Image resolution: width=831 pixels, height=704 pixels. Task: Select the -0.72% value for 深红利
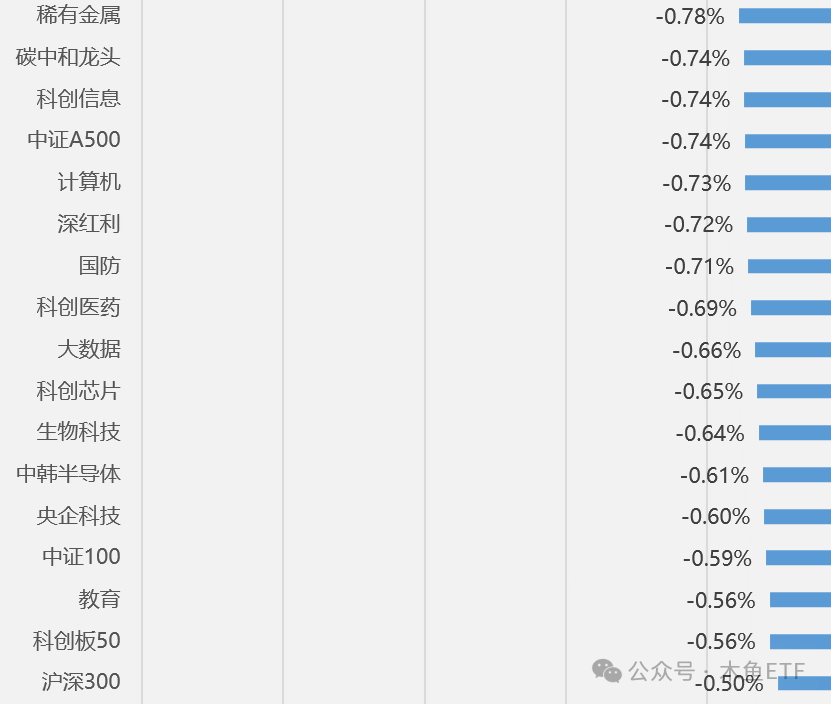[699, 225]
